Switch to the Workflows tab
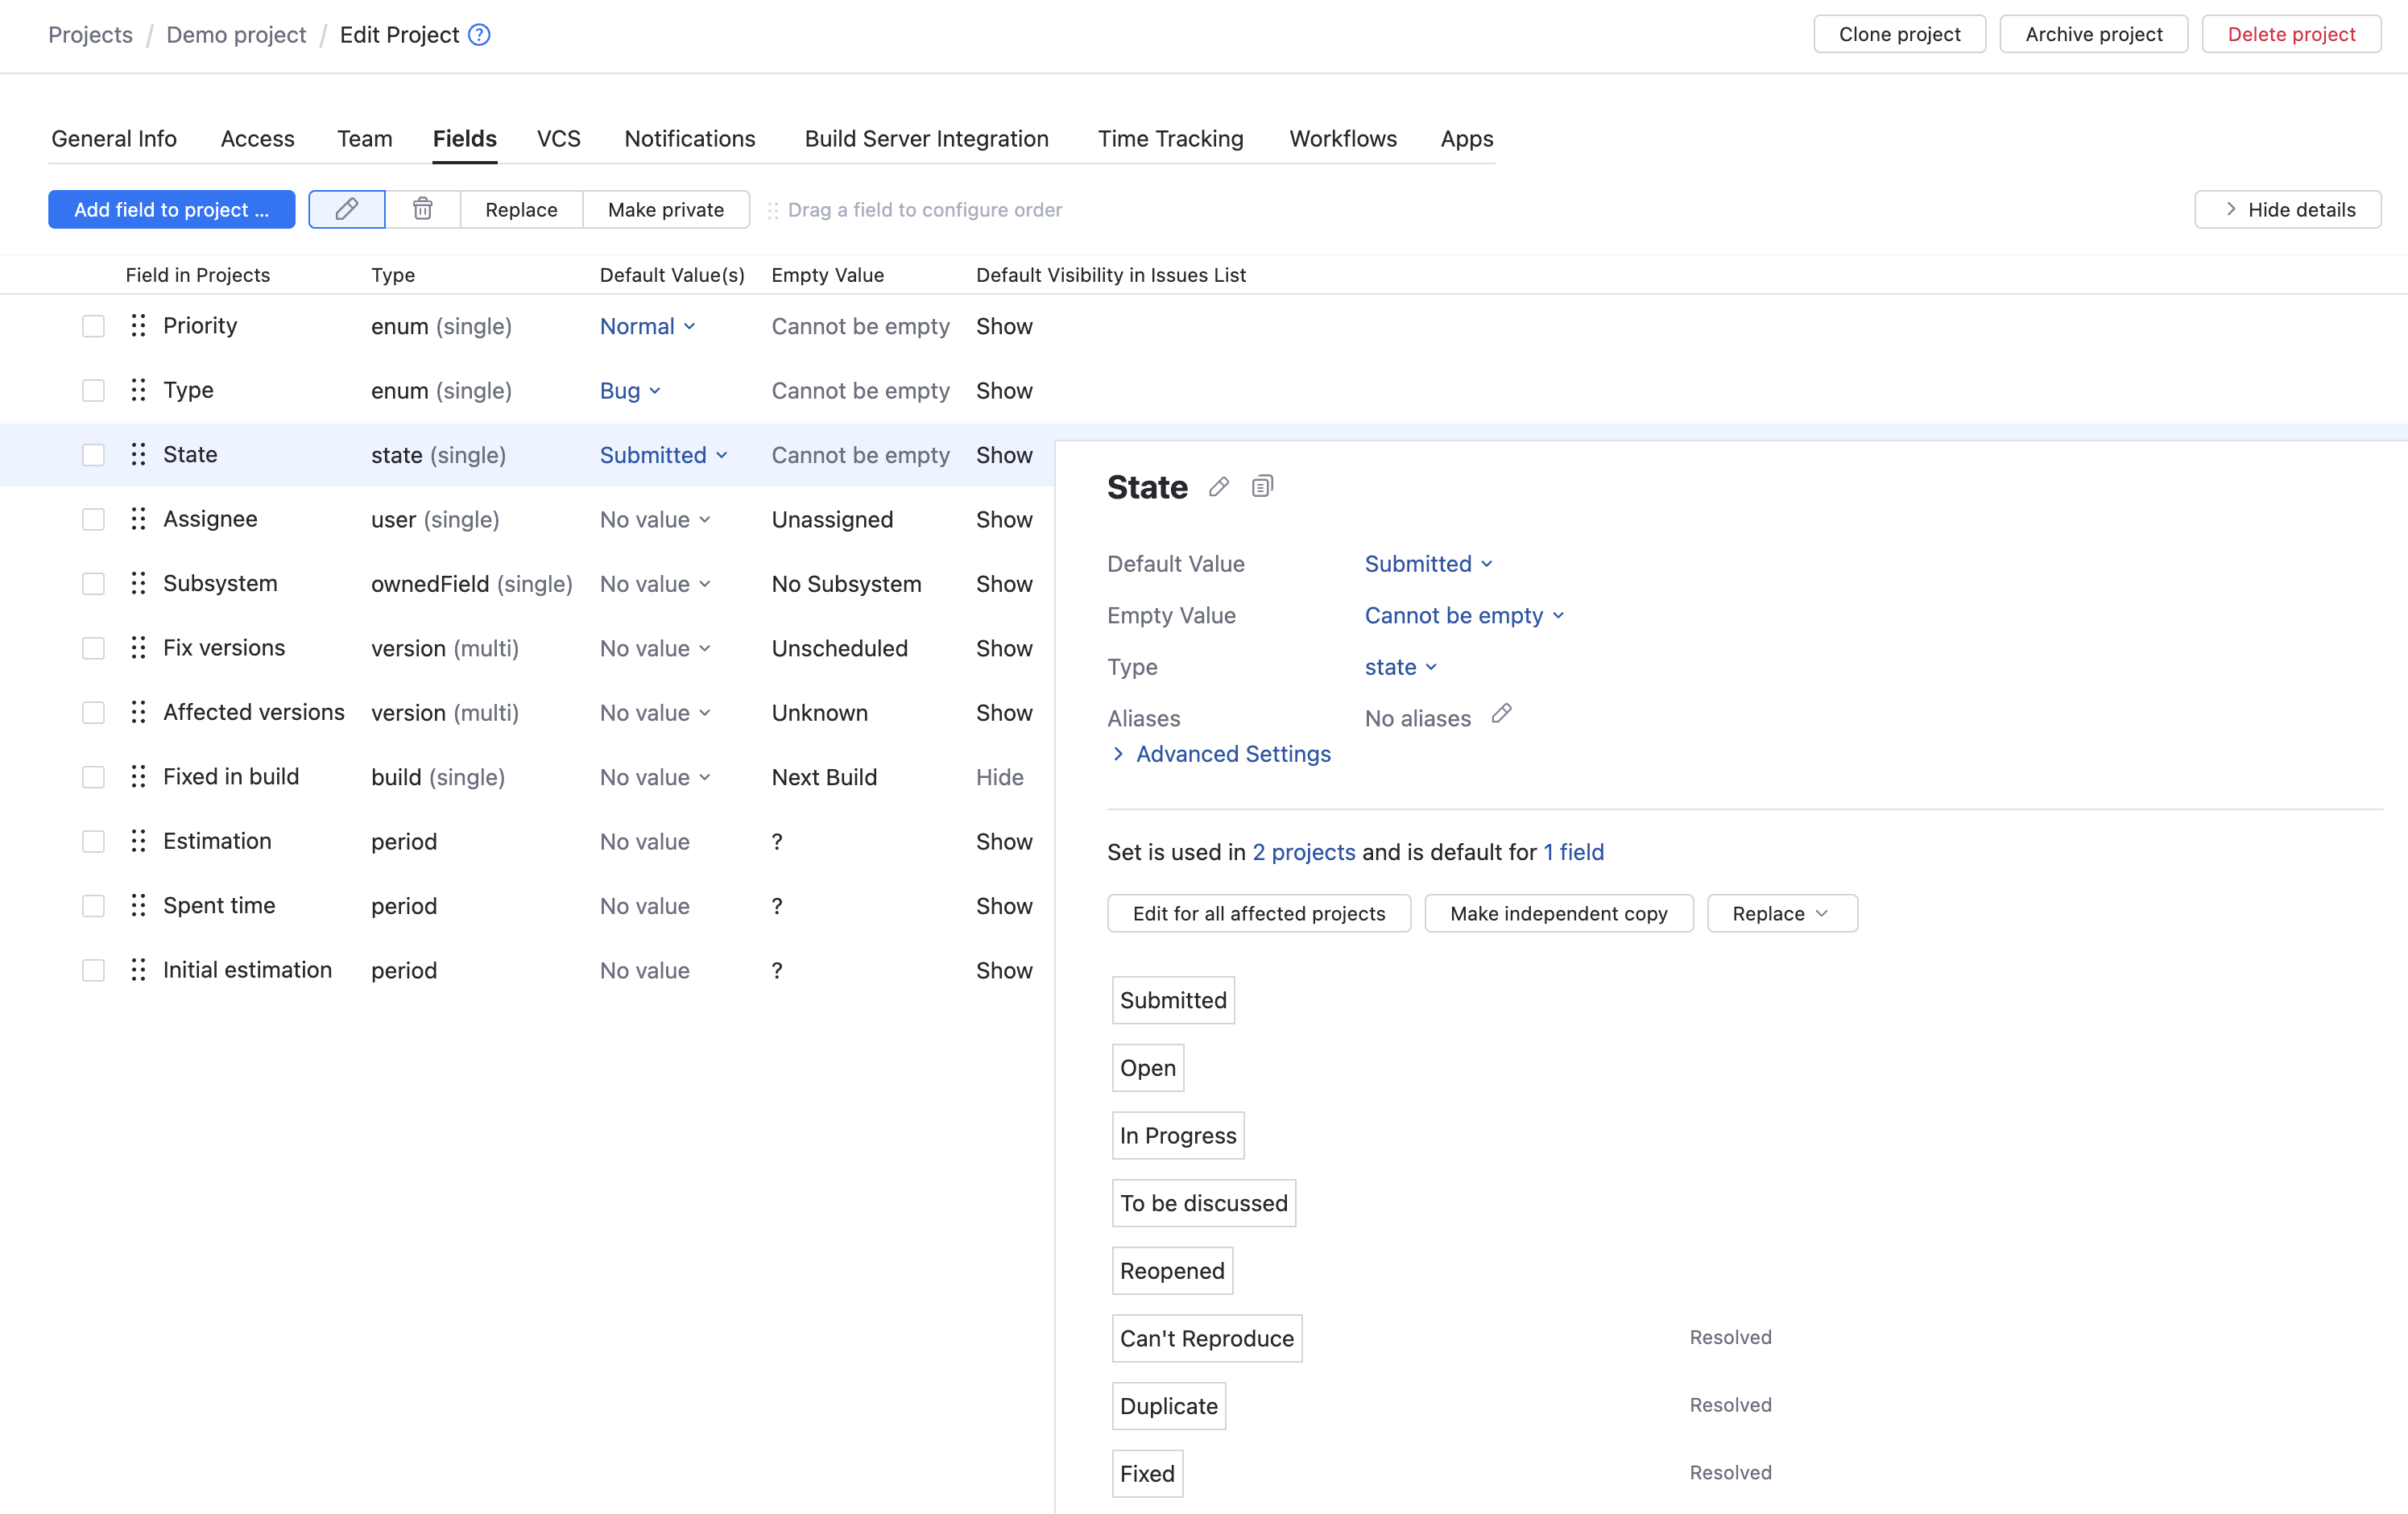 coord(1342,139)
